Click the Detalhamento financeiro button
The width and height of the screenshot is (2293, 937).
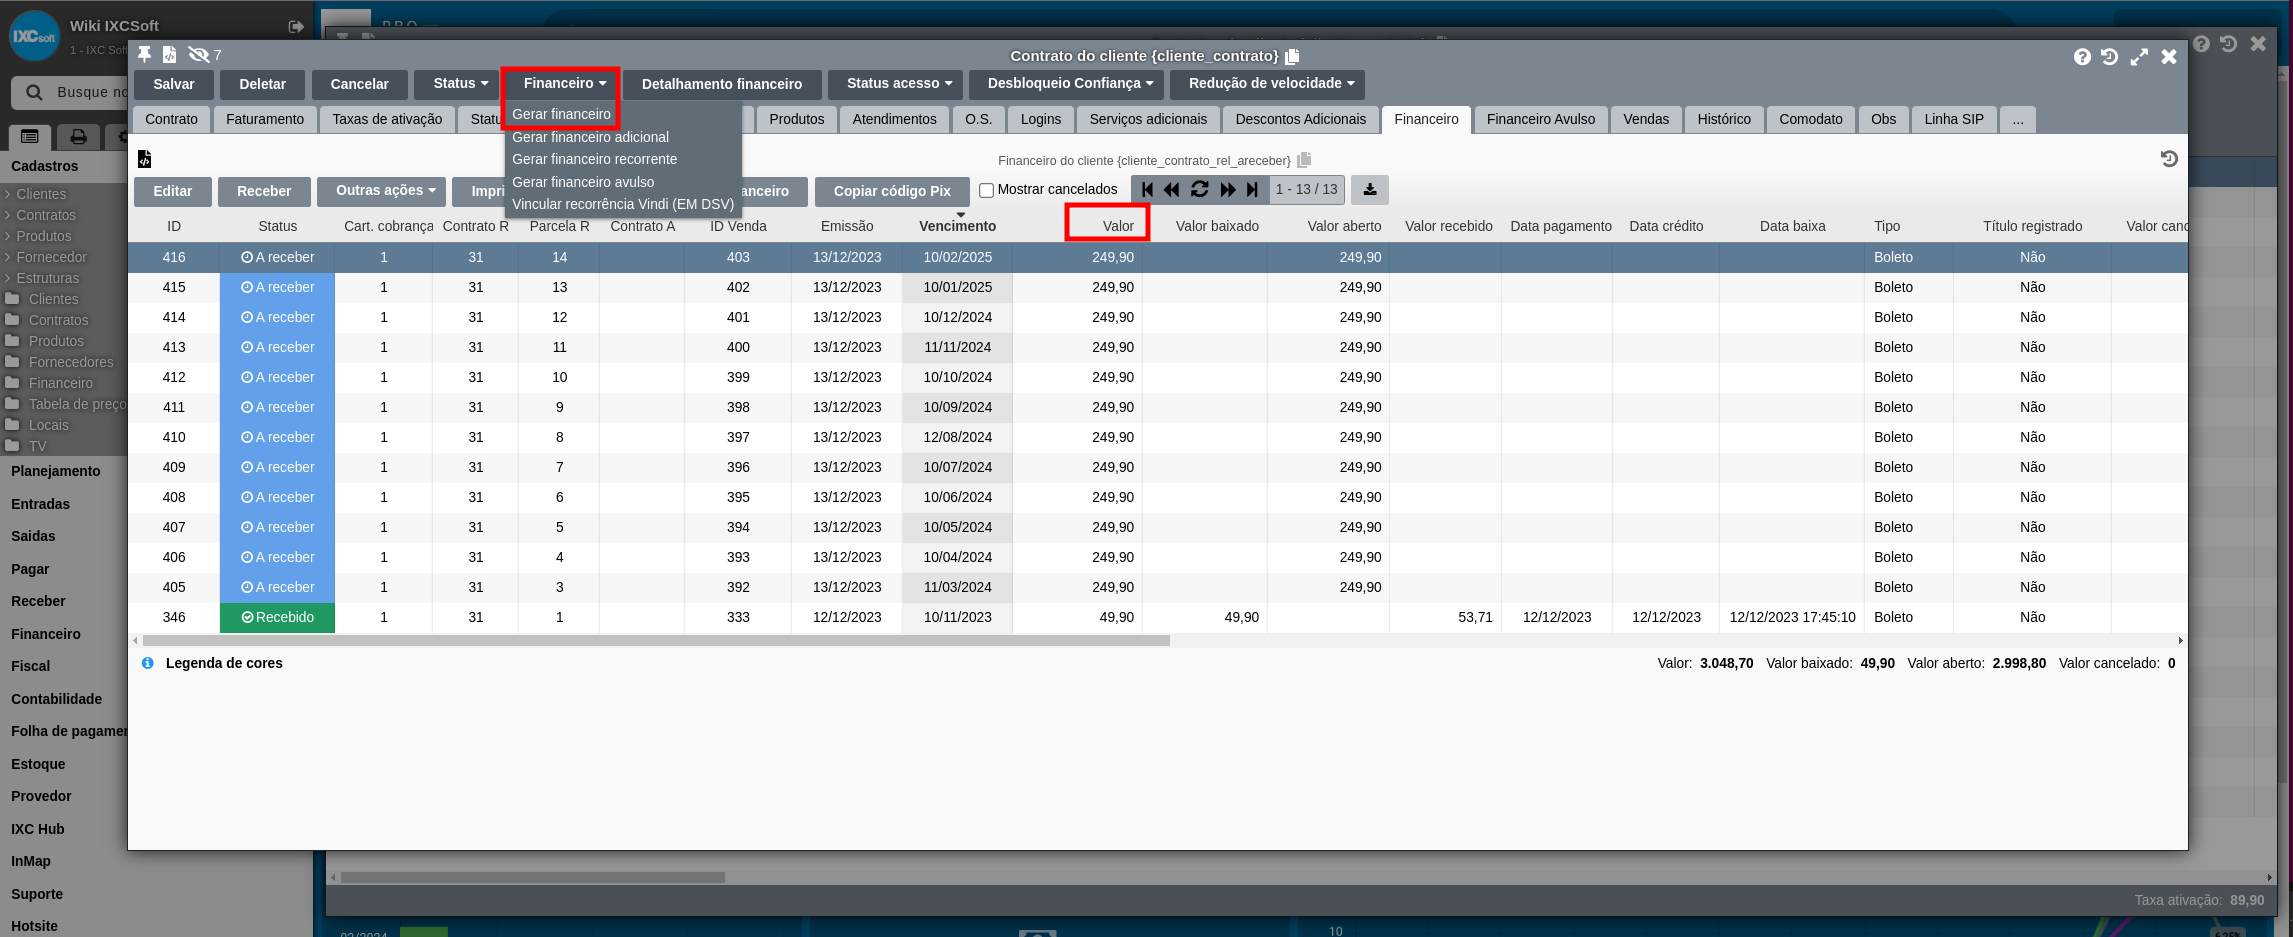pos(722,84)
